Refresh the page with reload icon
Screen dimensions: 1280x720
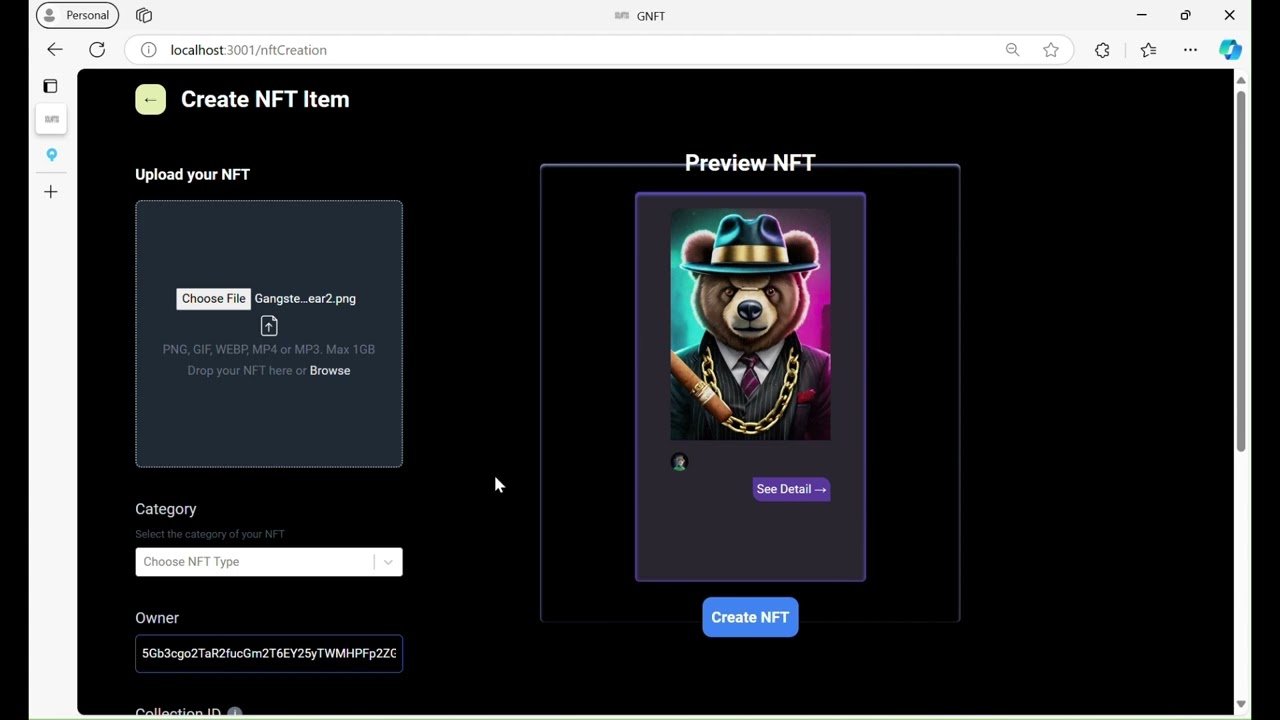pyautogui.click(x=97, y=50)
